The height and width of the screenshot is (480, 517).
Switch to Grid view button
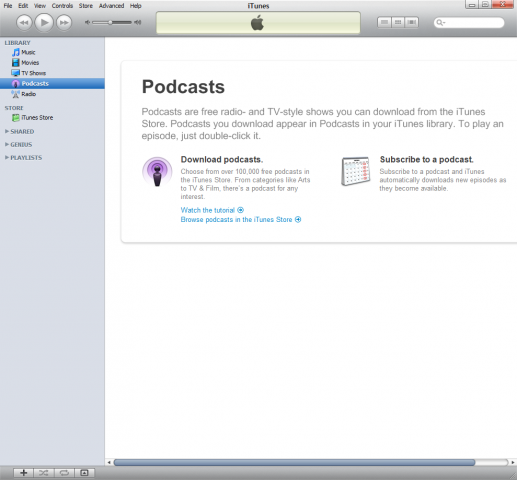398,22
